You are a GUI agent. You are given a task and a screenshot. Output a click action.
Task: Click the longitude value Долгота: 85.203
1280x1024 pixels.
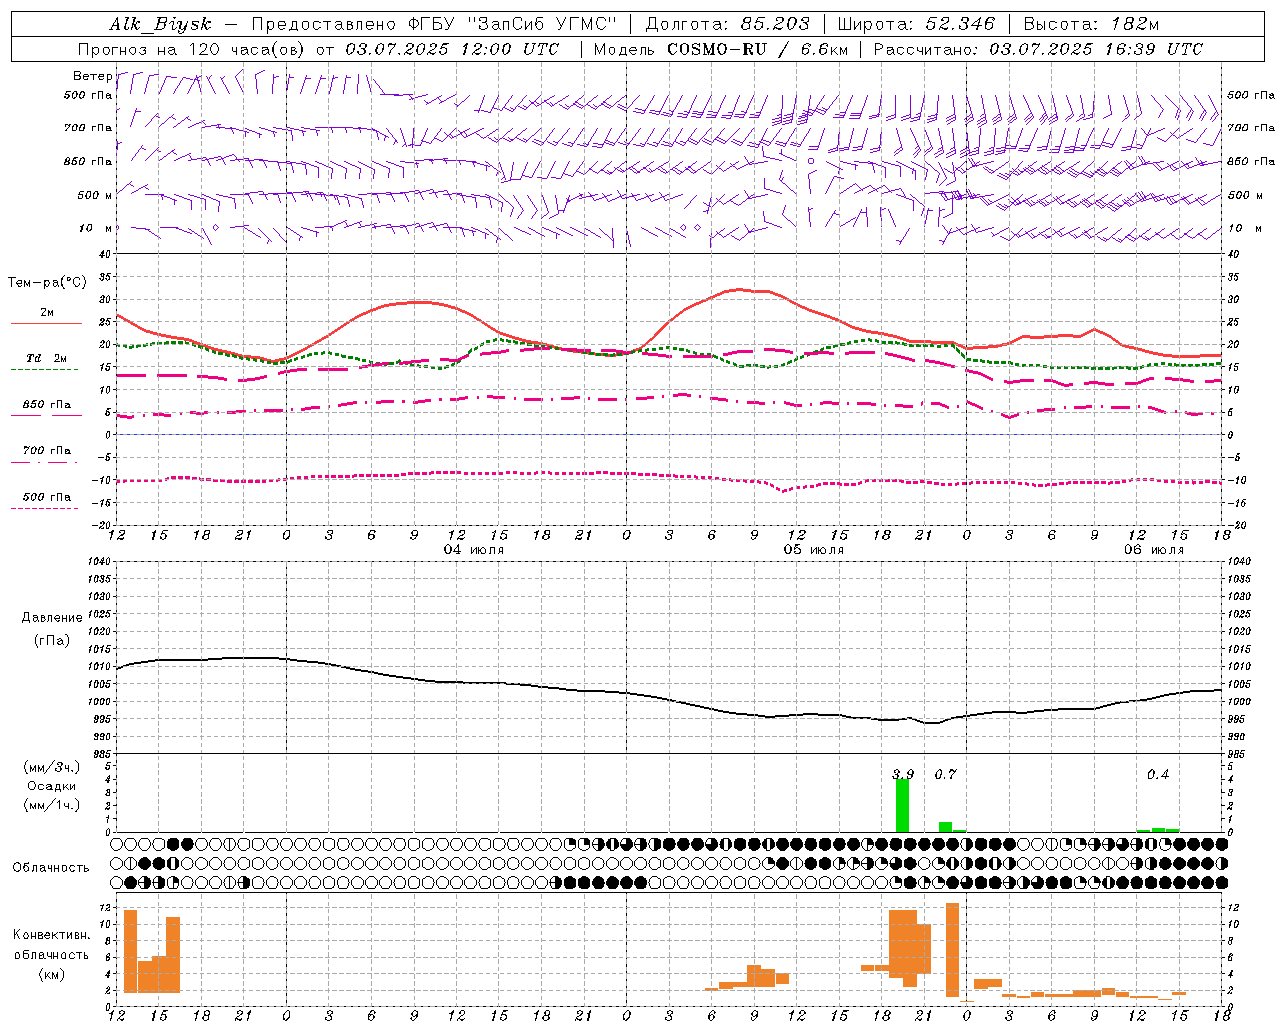(728, 24)
